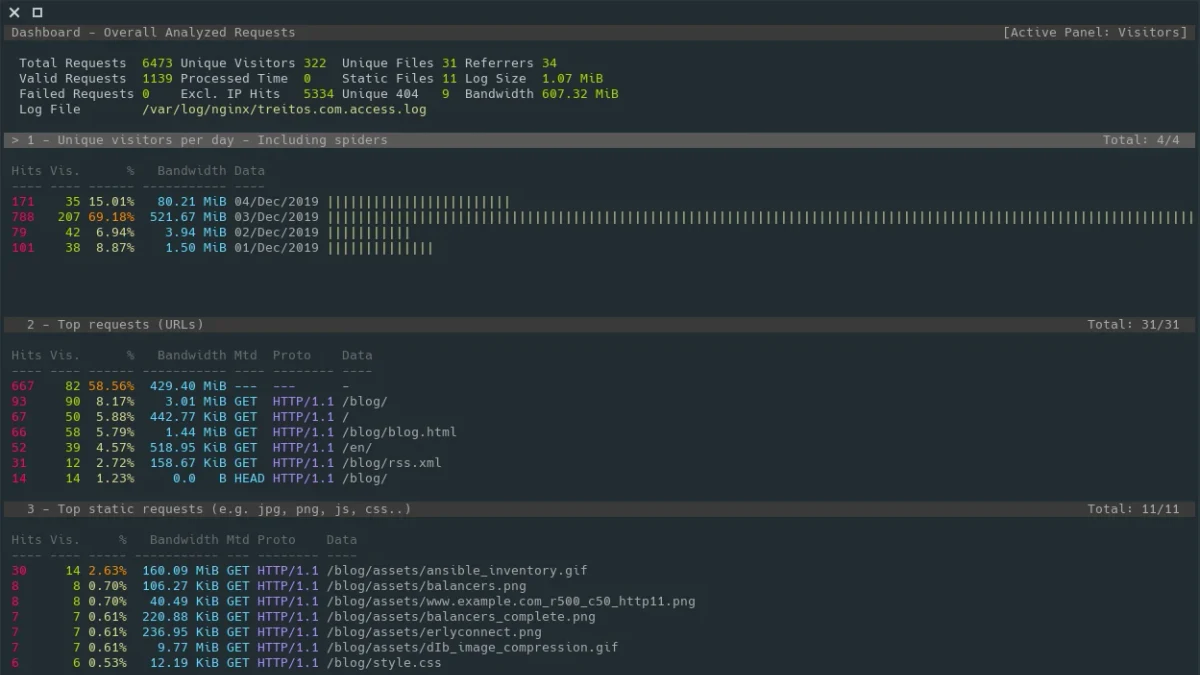Click the /blog/blog.html request URL
The width and height of the screenshot is (1200, 675).
tap(399, 432)
